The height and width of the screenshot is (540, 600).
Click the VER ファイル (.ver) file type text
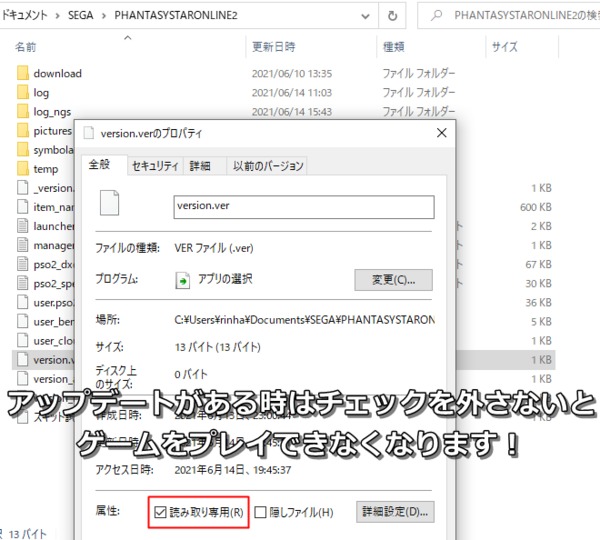point(214,248)
